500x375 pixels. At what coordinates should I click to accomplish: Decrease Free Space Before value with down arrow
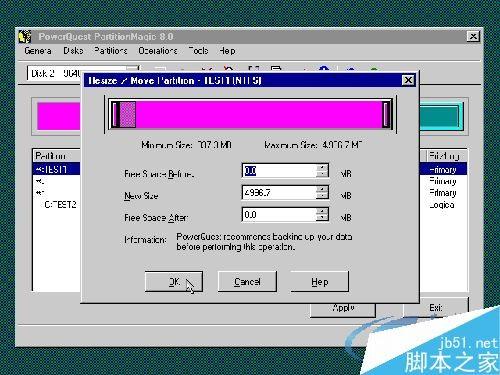(x=322, y=174)
